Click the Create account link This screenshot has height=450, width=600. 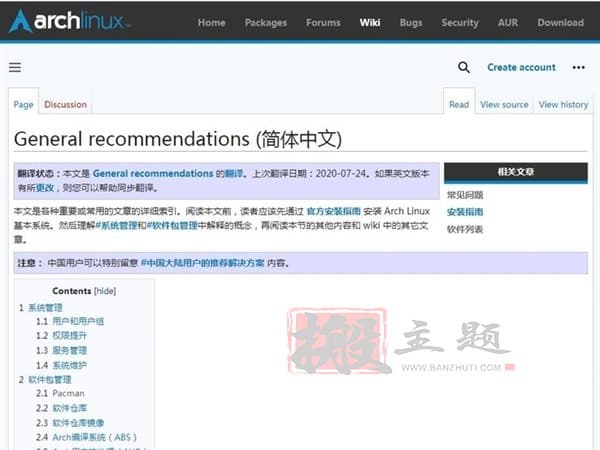click(x=521, y=67)
